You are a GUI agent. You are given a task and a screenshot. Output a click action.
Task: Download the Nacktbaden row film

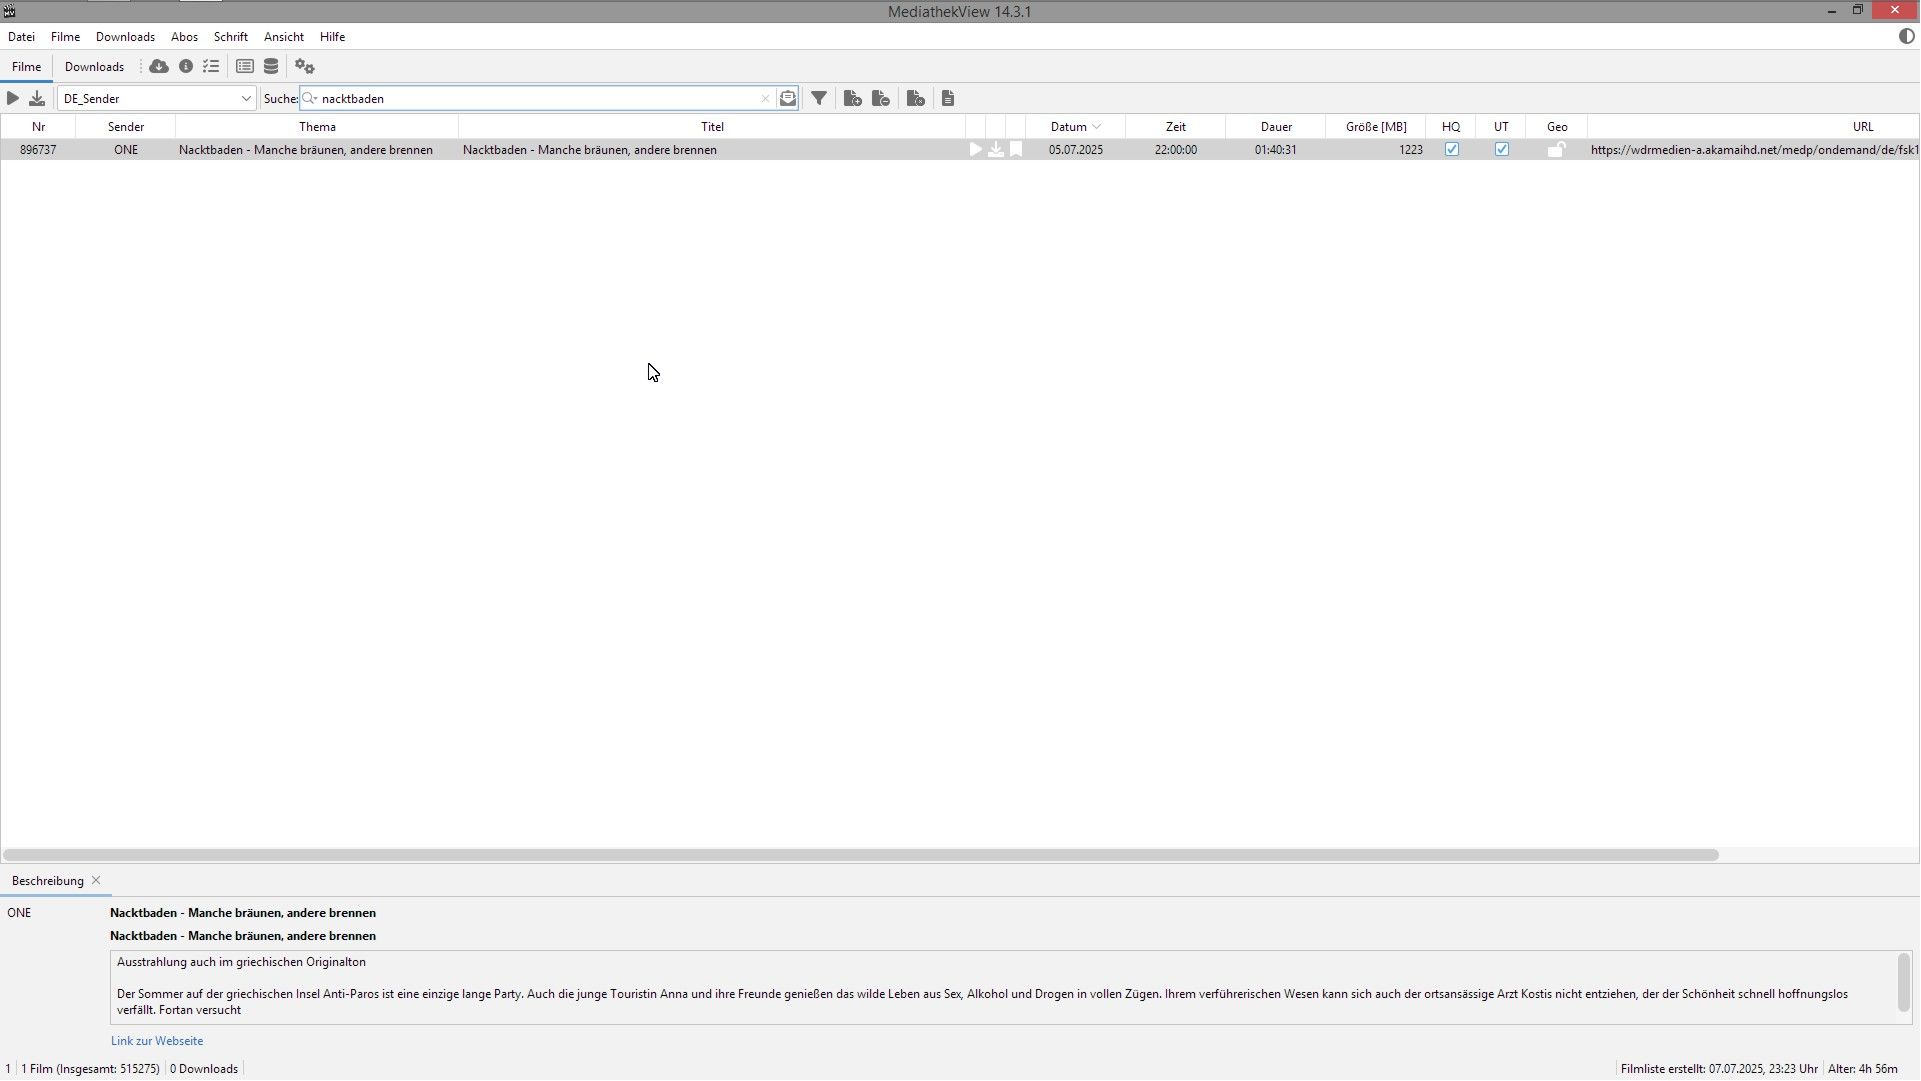(996, 150)
